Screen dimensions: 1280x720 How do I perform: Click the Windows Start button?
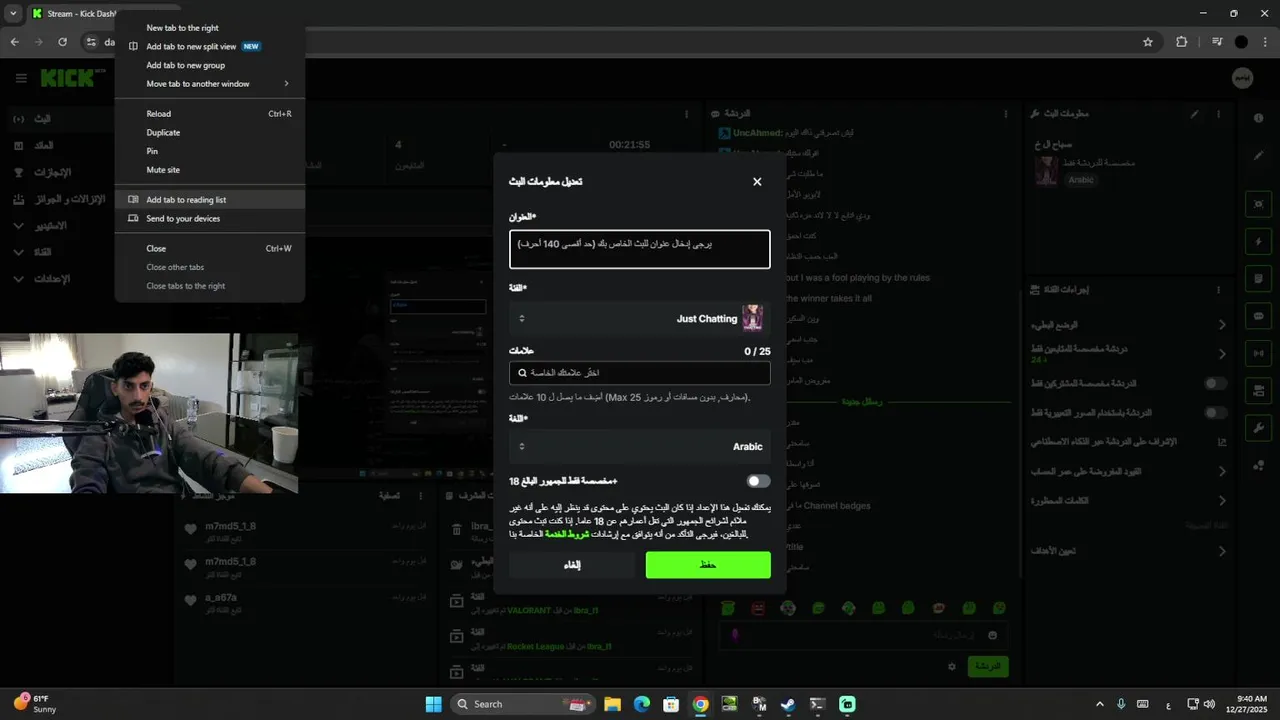pyautogui.click(x=433, y=704)
